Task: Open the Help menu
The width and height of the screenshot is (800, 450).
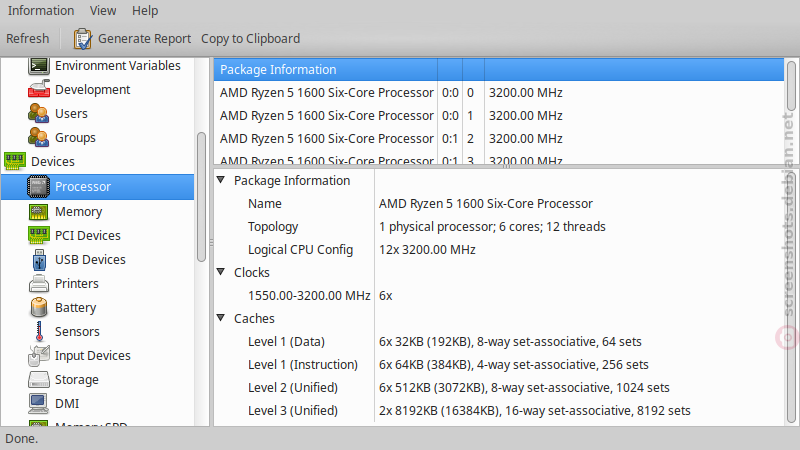Action: [145, 11]
